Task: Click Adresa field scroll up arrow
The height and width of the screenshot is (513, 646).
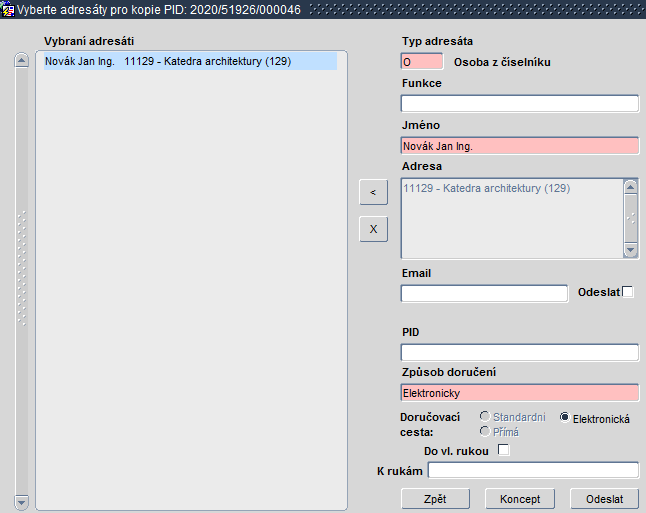Action: pos(631,187)
